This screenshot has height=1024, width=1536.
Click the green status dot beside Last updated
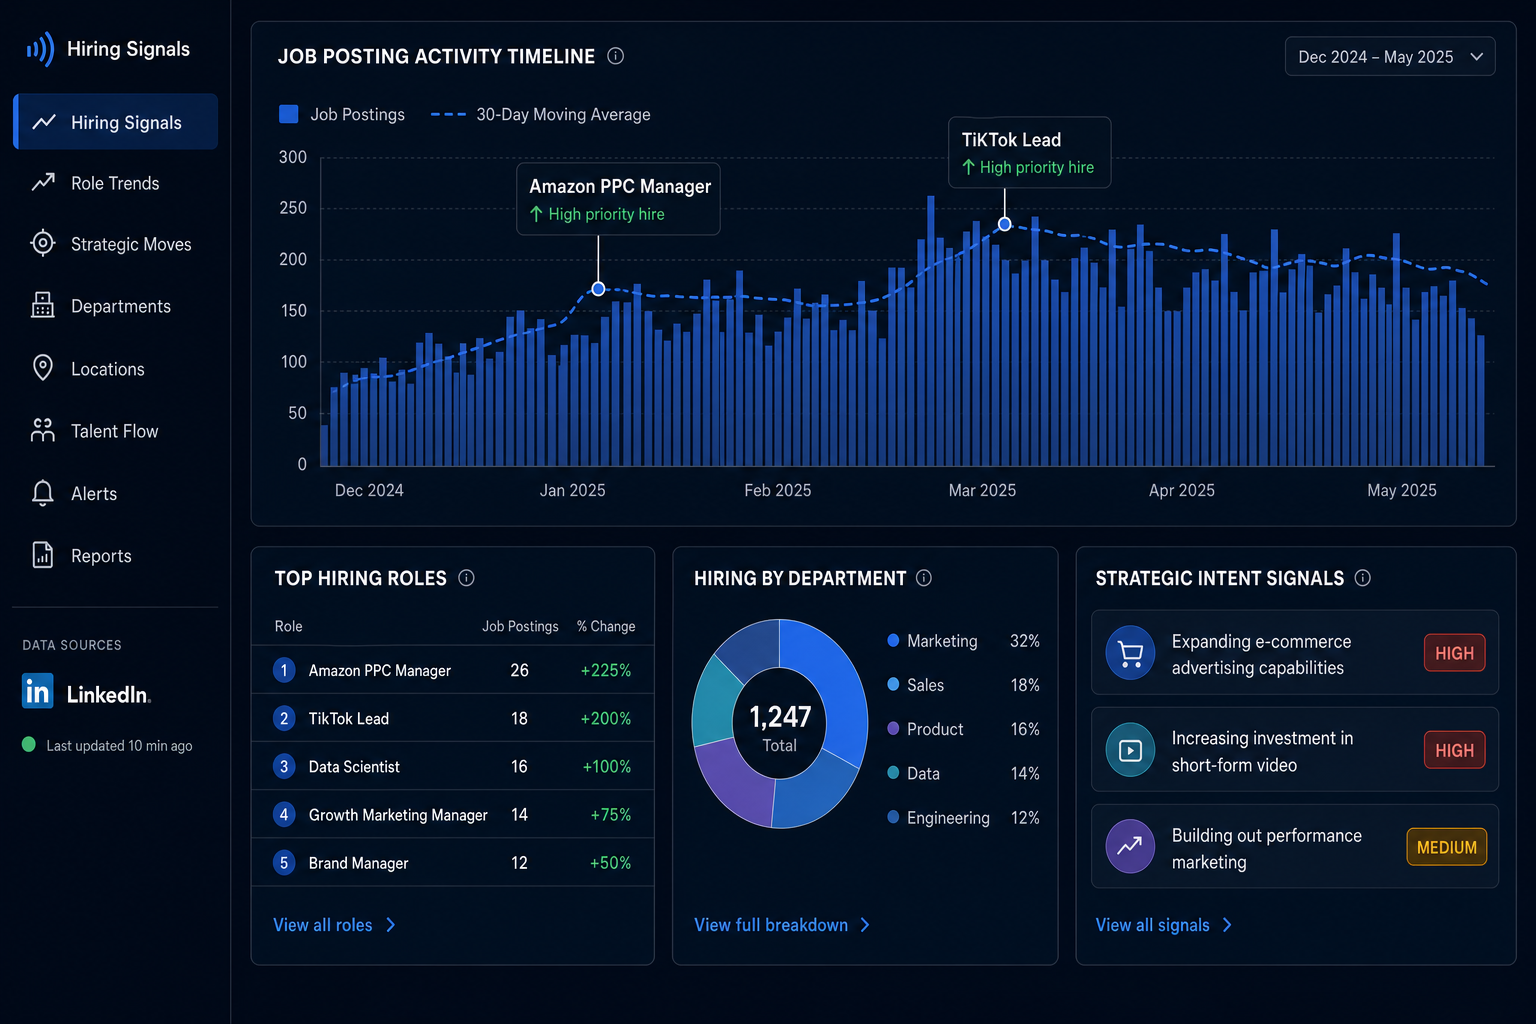[29, 744]
